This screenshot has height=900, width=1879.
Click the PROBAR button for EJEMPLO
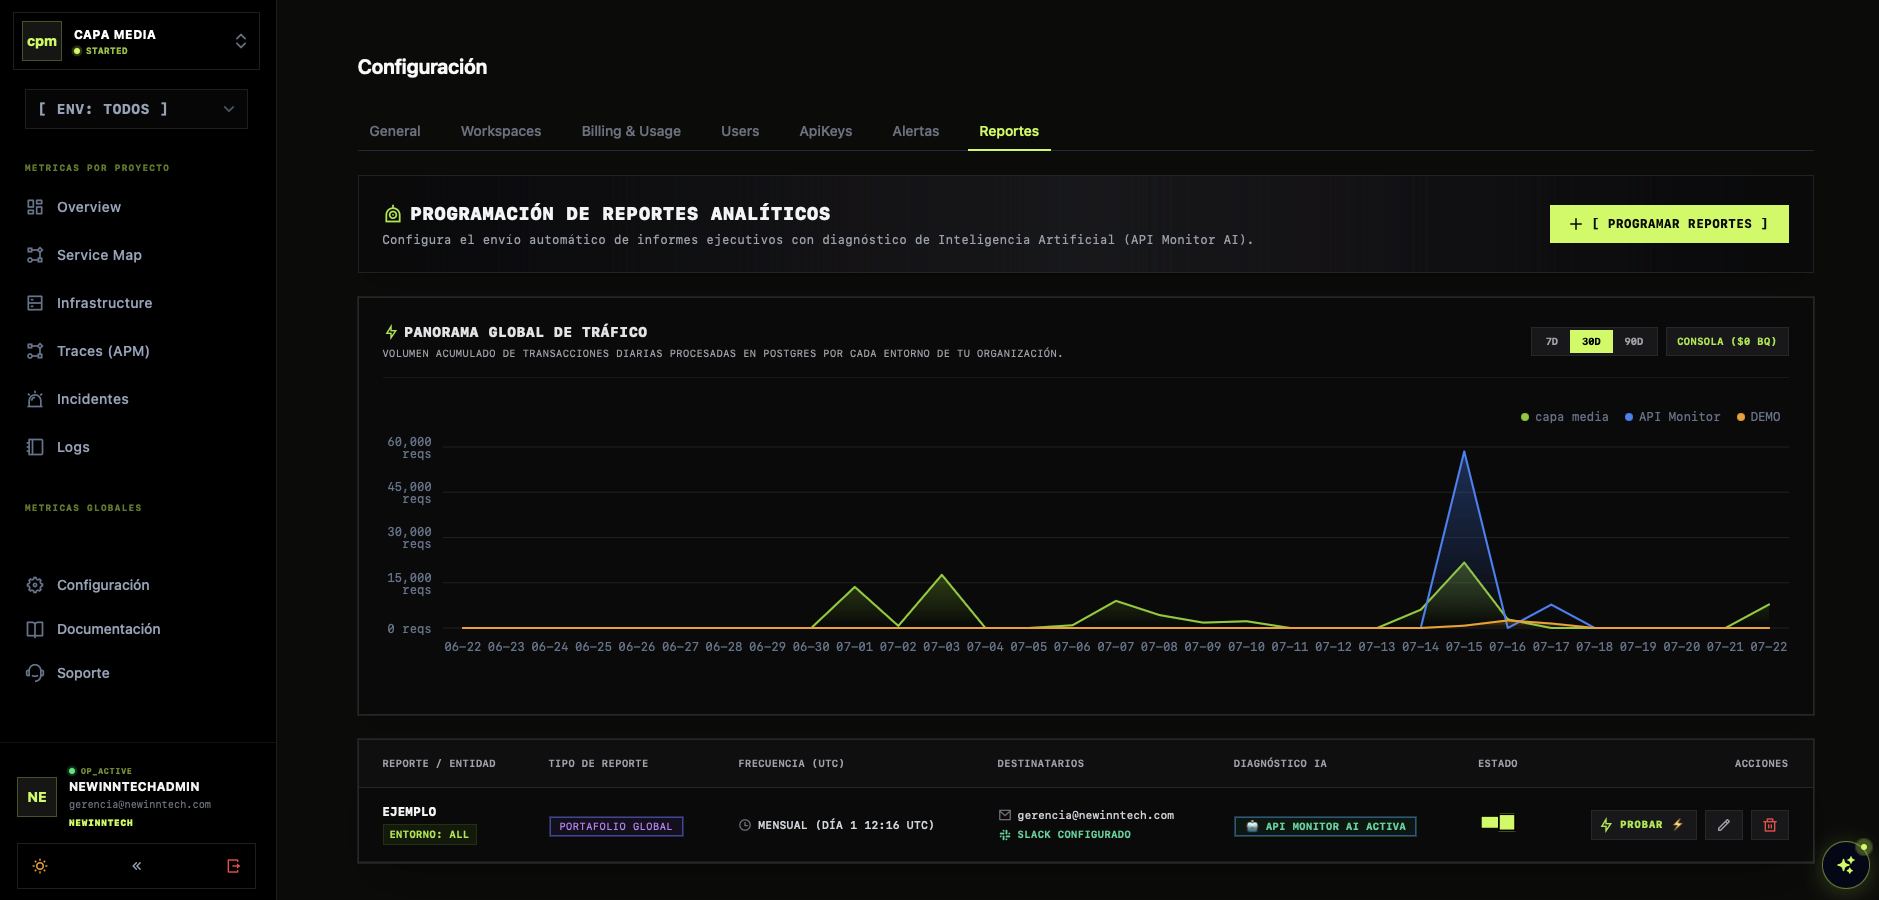[x=1643, y=825]
